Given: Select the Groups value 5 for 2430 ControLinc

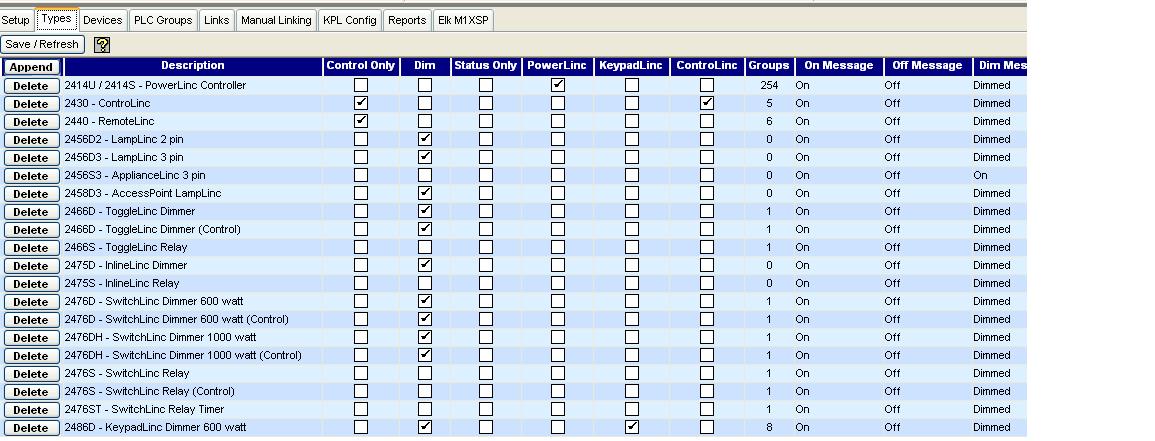Looking at the screenshot, I should [x=769, y=103].
